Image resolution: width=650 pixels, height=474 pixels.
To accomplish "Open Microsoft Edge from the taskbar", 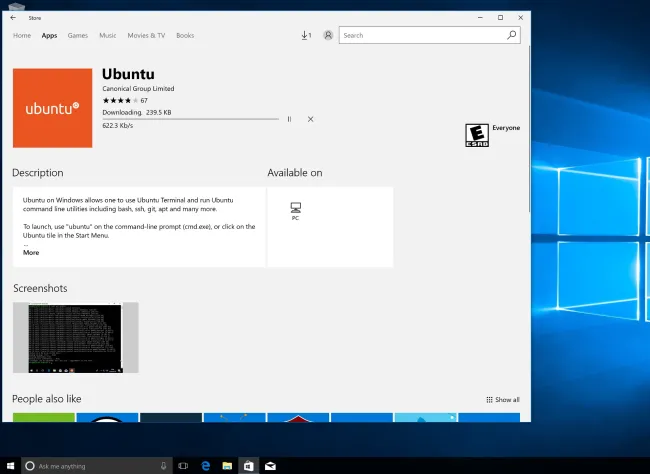I will [205, 466].
